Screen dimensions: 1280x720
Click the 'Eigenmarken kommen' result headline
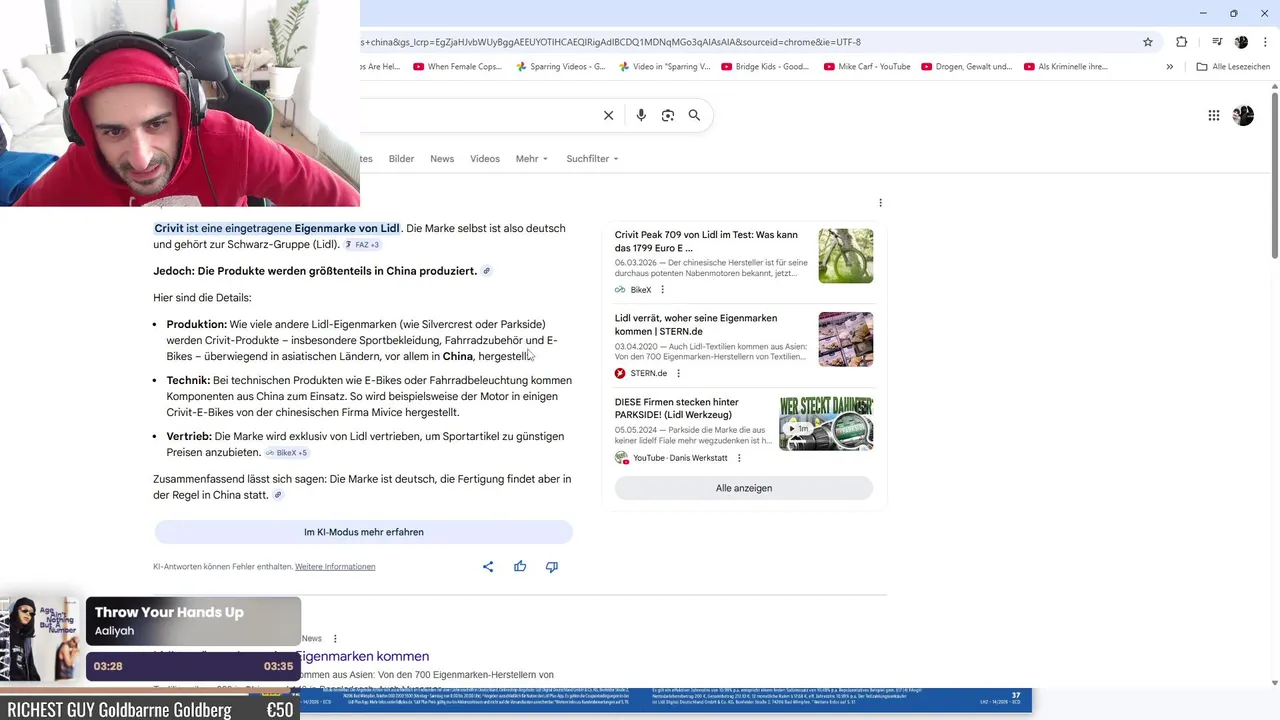[362, 657]
